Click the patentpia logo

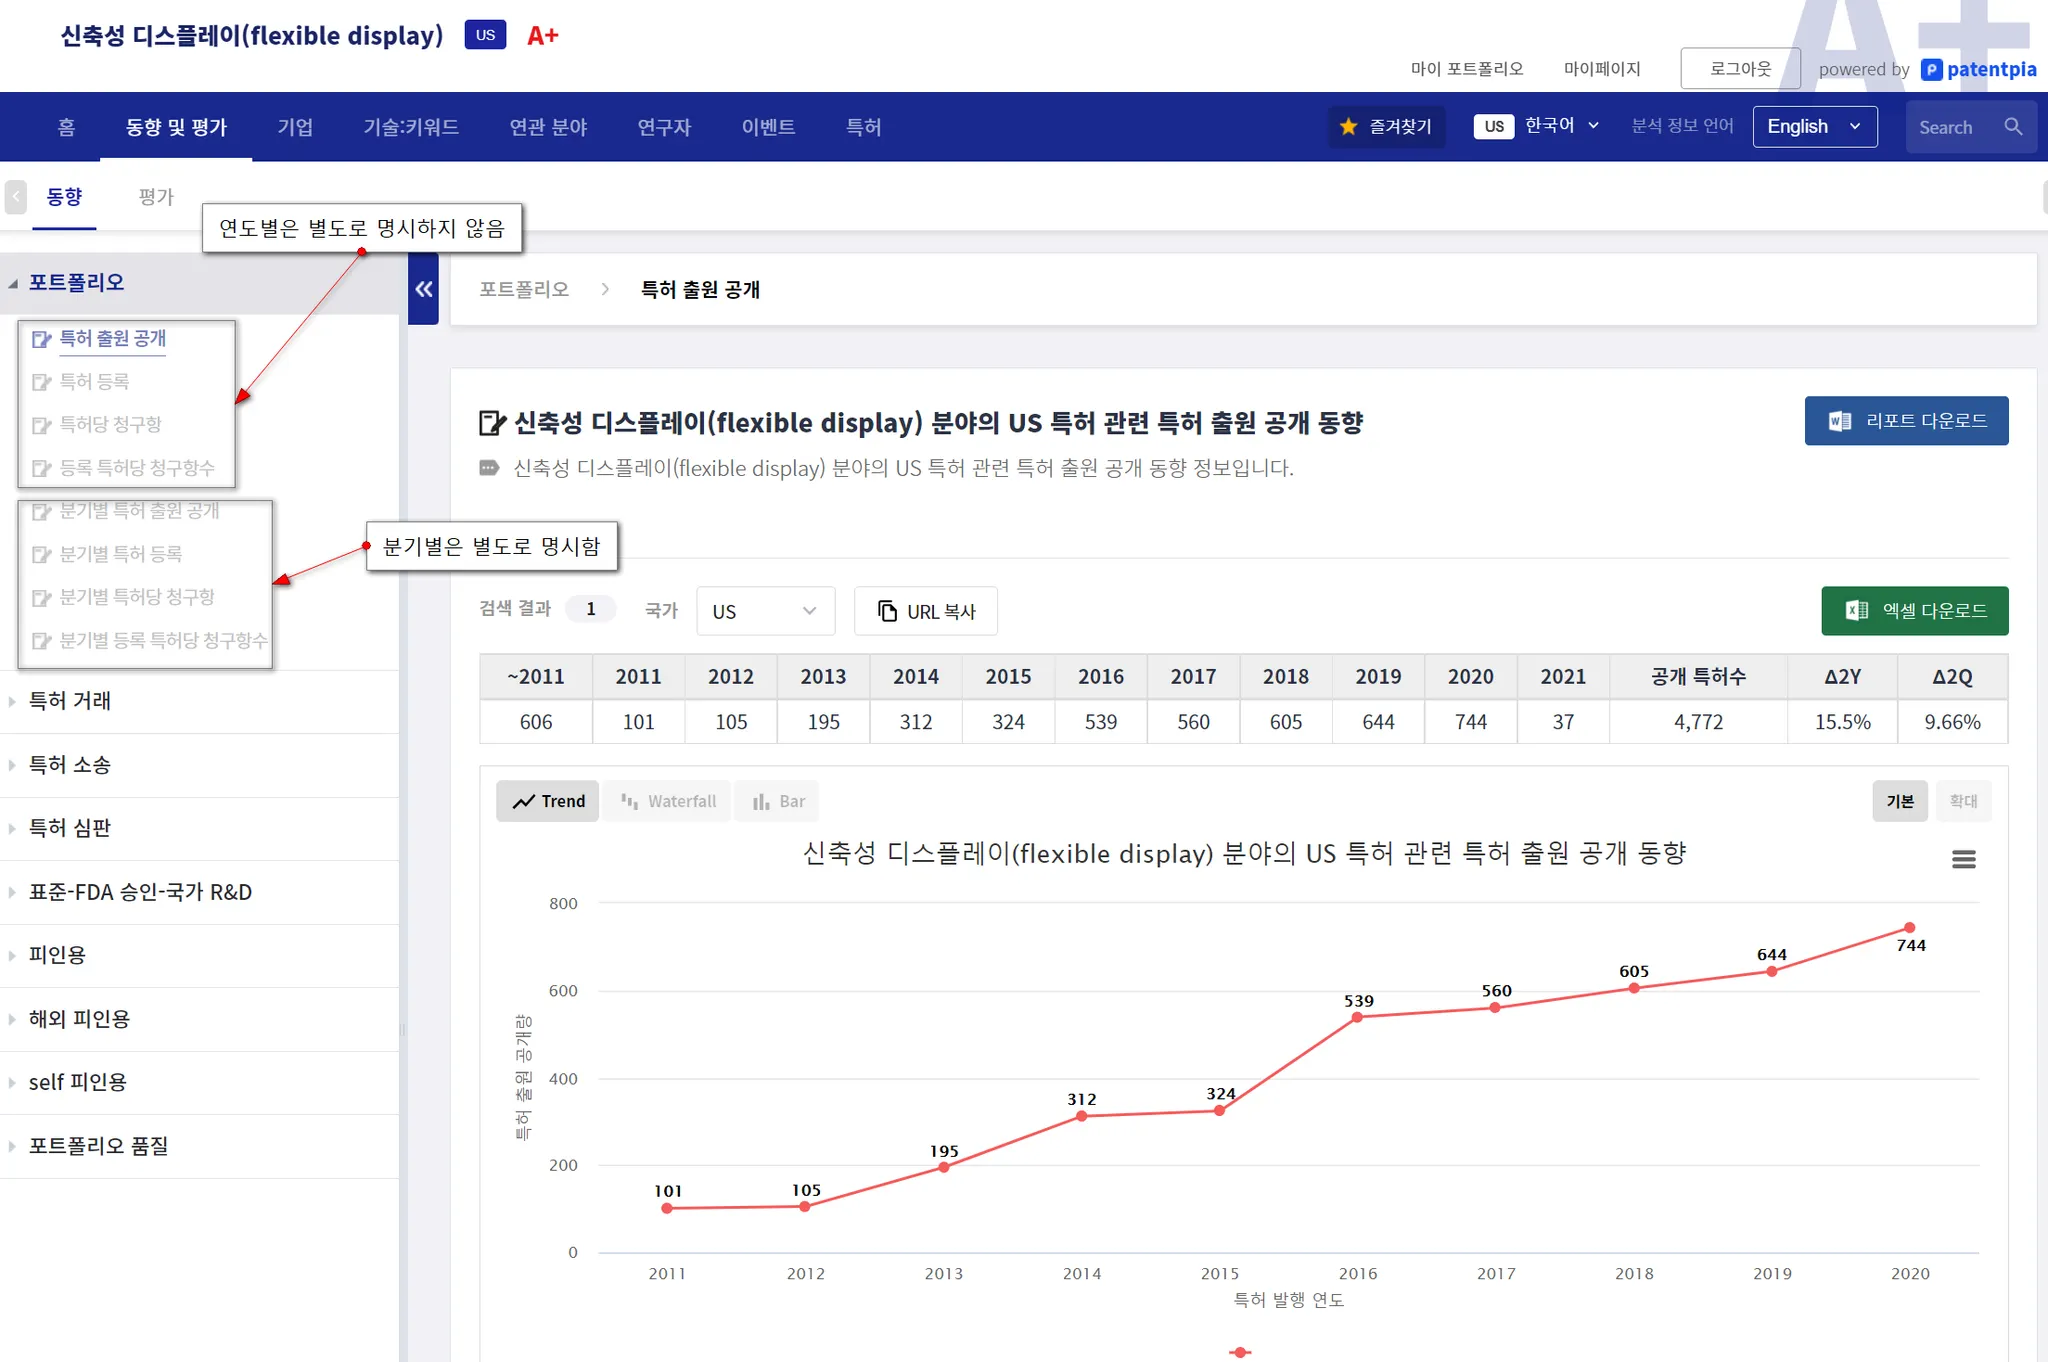coord(1979,69)
